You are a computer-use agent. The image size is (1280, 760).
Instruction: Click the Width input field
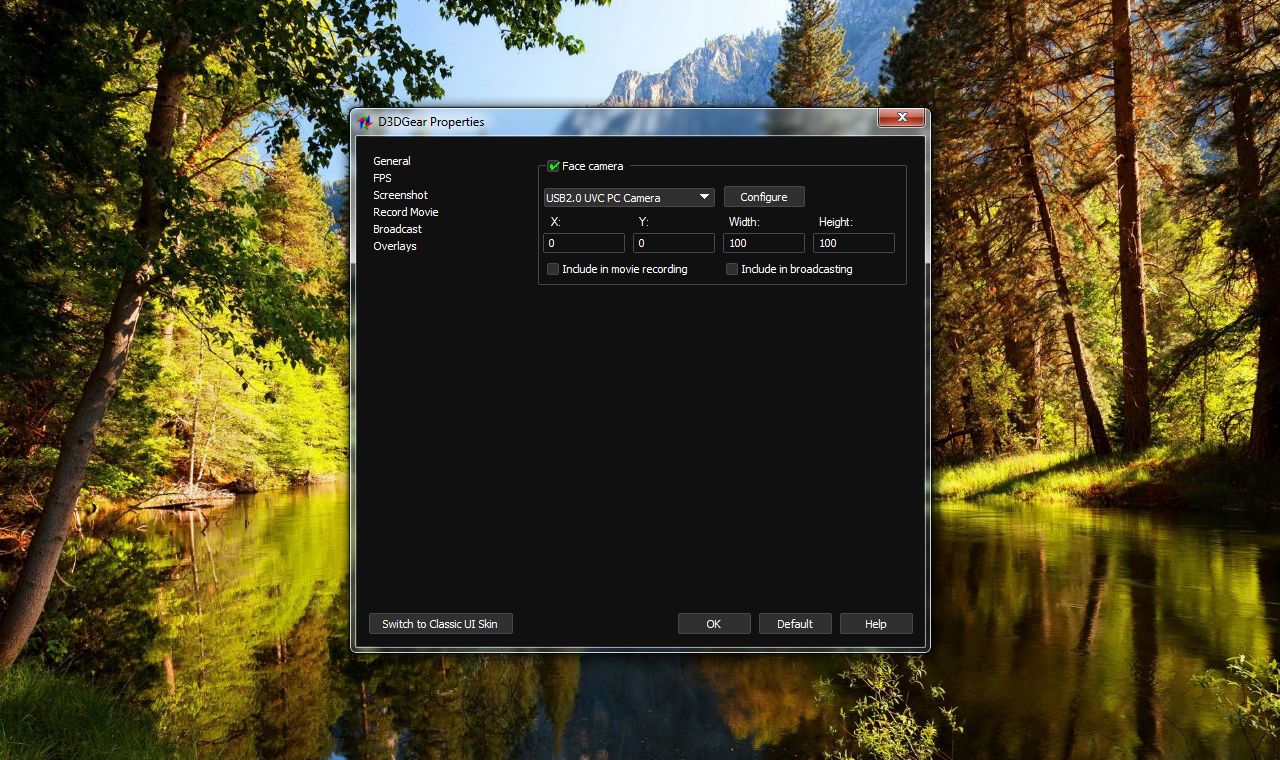coord(764,243)
